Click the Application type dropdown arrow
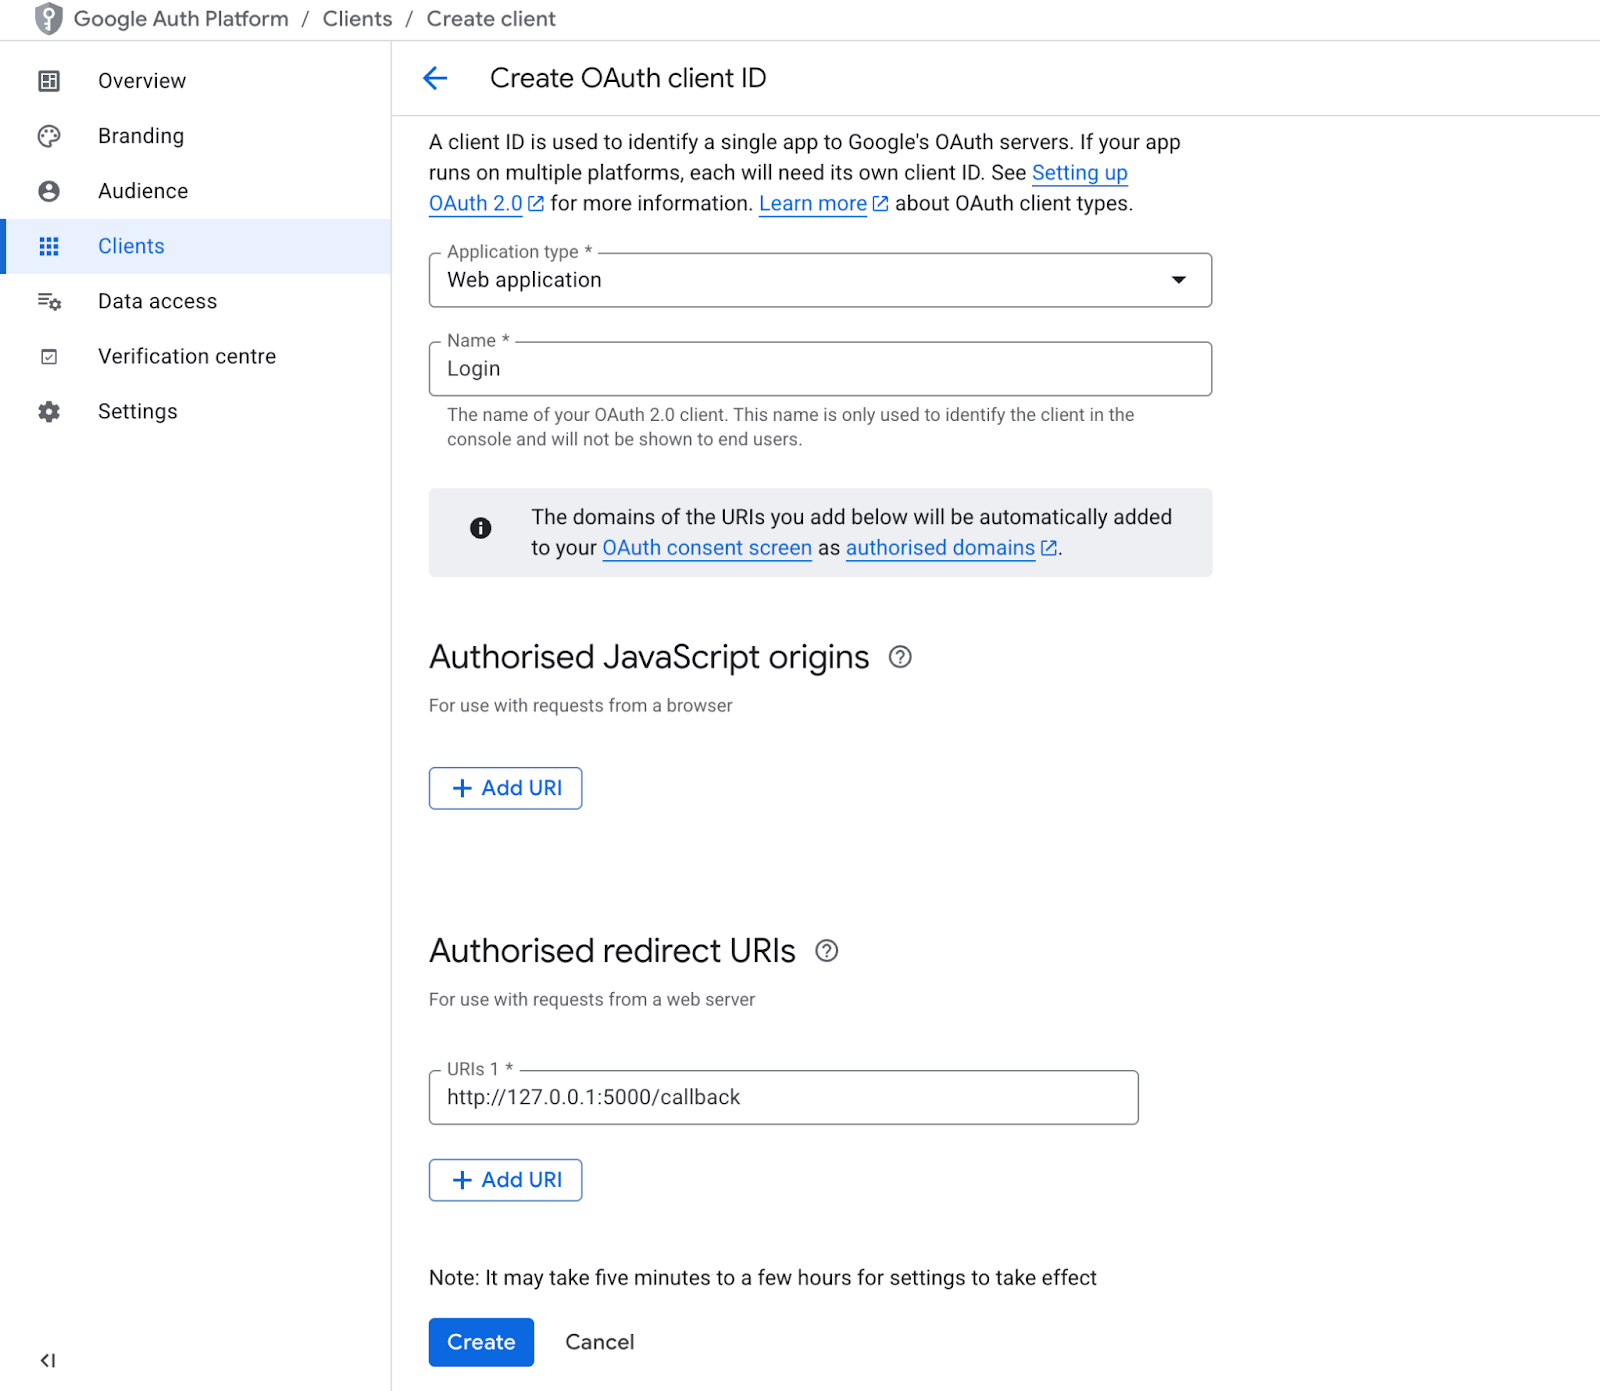Screen dimensions: 1600x1391 (1179, 280)
